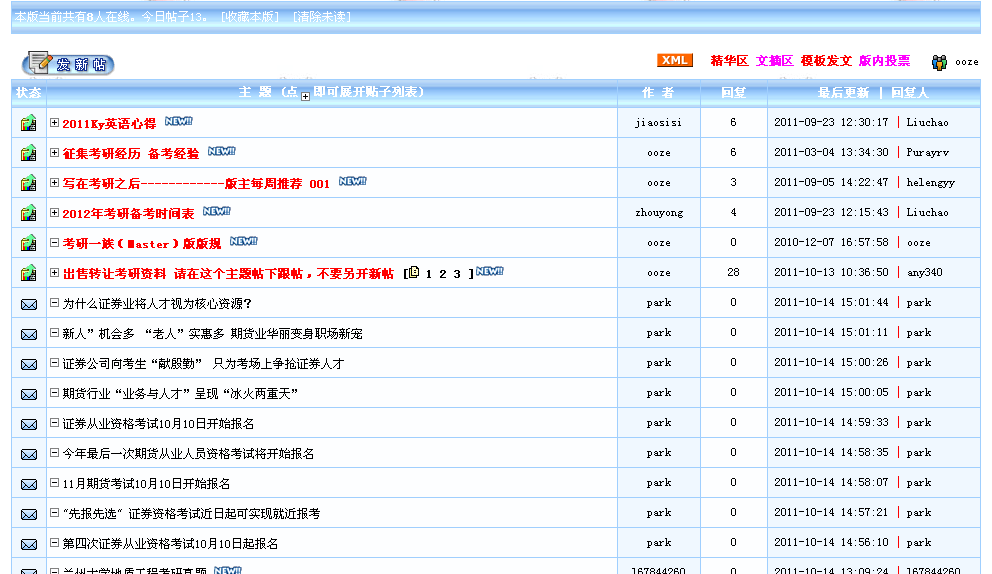Screen dimensions: 992x574
Task: Open thread 2011Ky英语心得
Action: (x=109, y=124)
